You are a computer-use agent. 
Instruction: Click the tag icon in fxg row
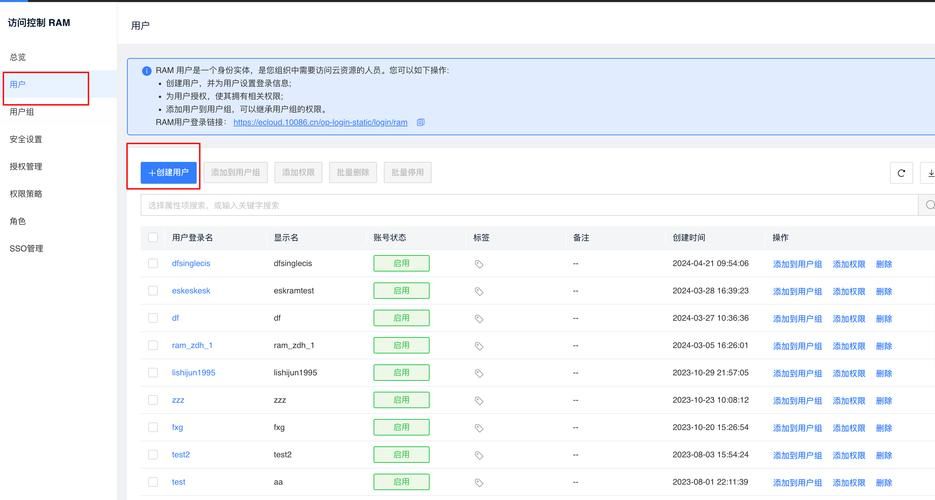click(x=479, y=428)
